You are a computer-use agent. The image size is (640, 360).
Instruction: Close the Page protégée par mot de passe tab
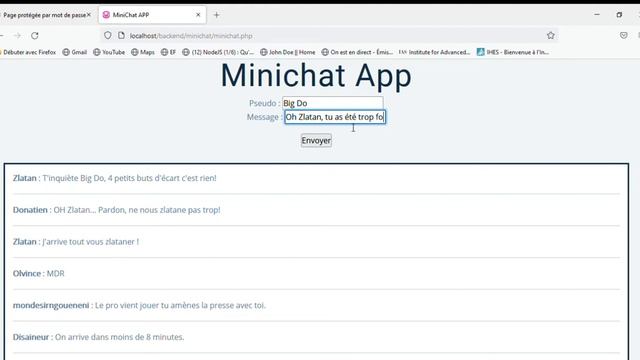click(89, 15)
